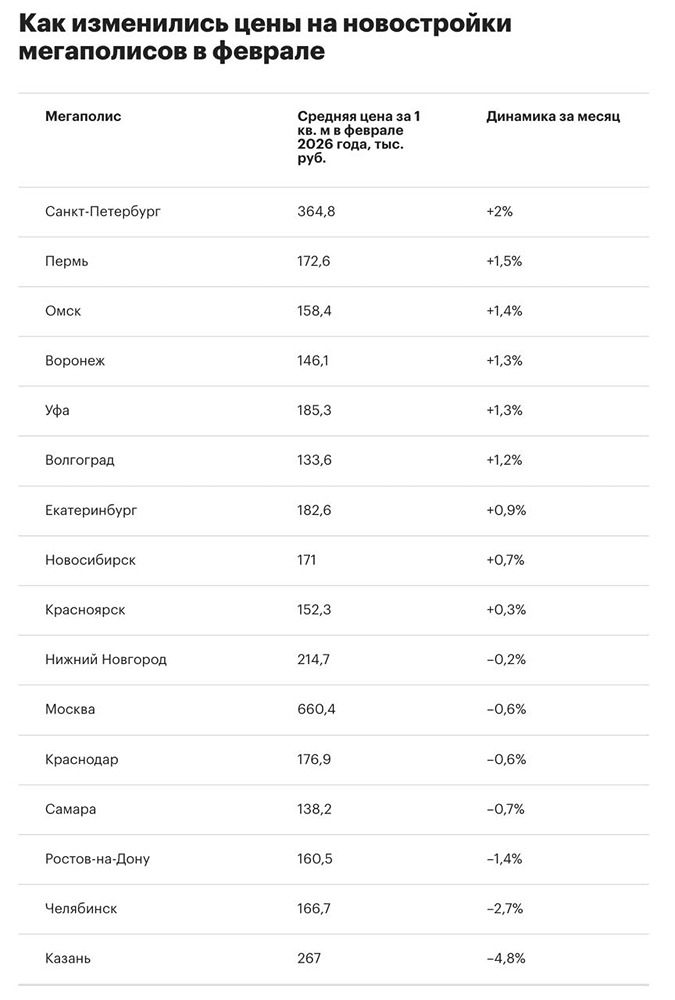Click the 185,3 price for Уфа
675x1000 pixels.
315,411
